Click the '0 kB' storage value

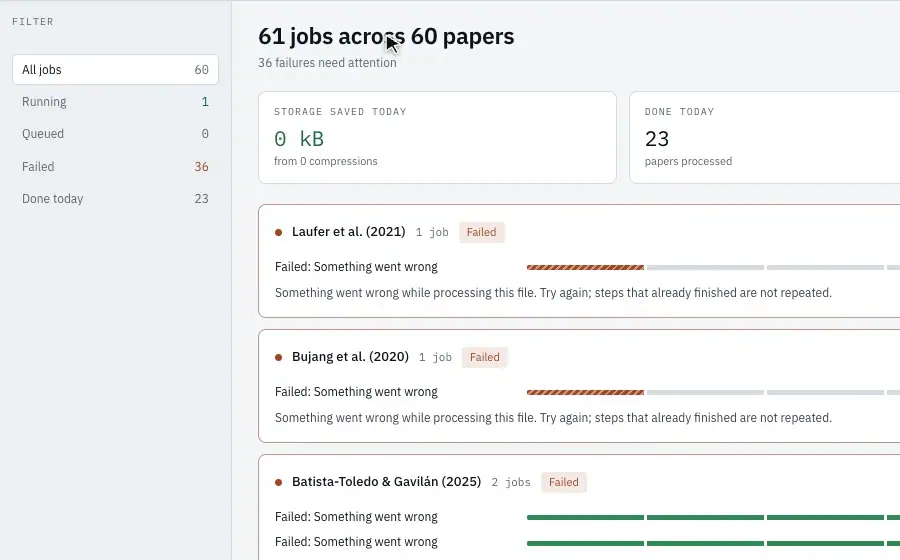point(299,139)
